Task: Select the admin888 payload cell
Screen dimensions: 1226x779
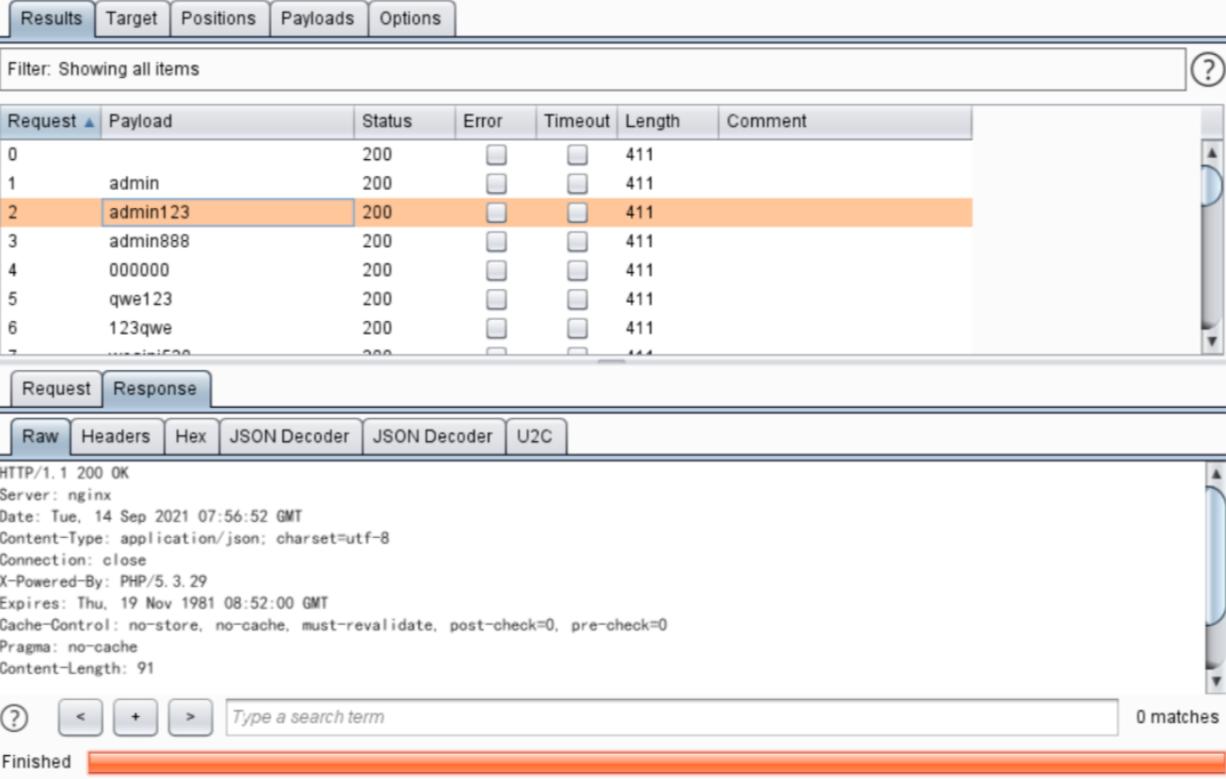Action: [228, 241]
